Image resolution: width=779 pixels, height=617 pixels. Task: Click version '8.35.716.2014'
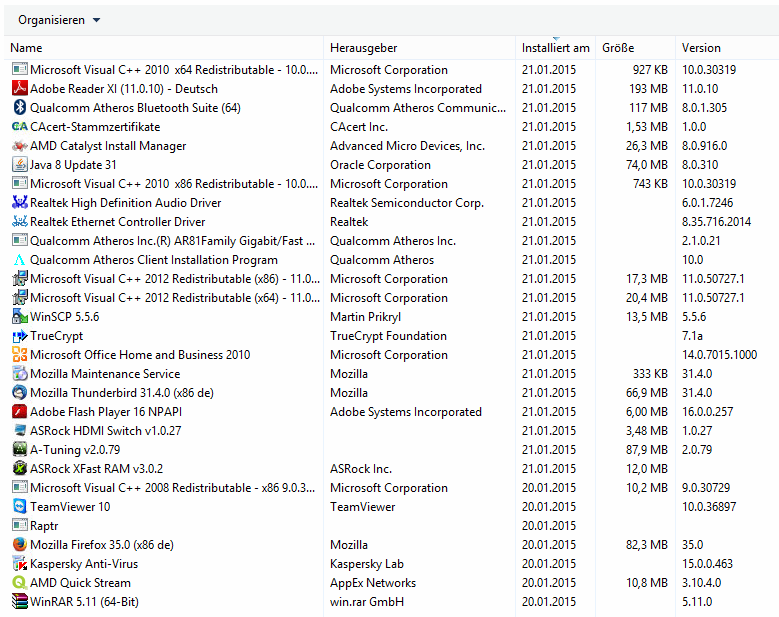716,222
